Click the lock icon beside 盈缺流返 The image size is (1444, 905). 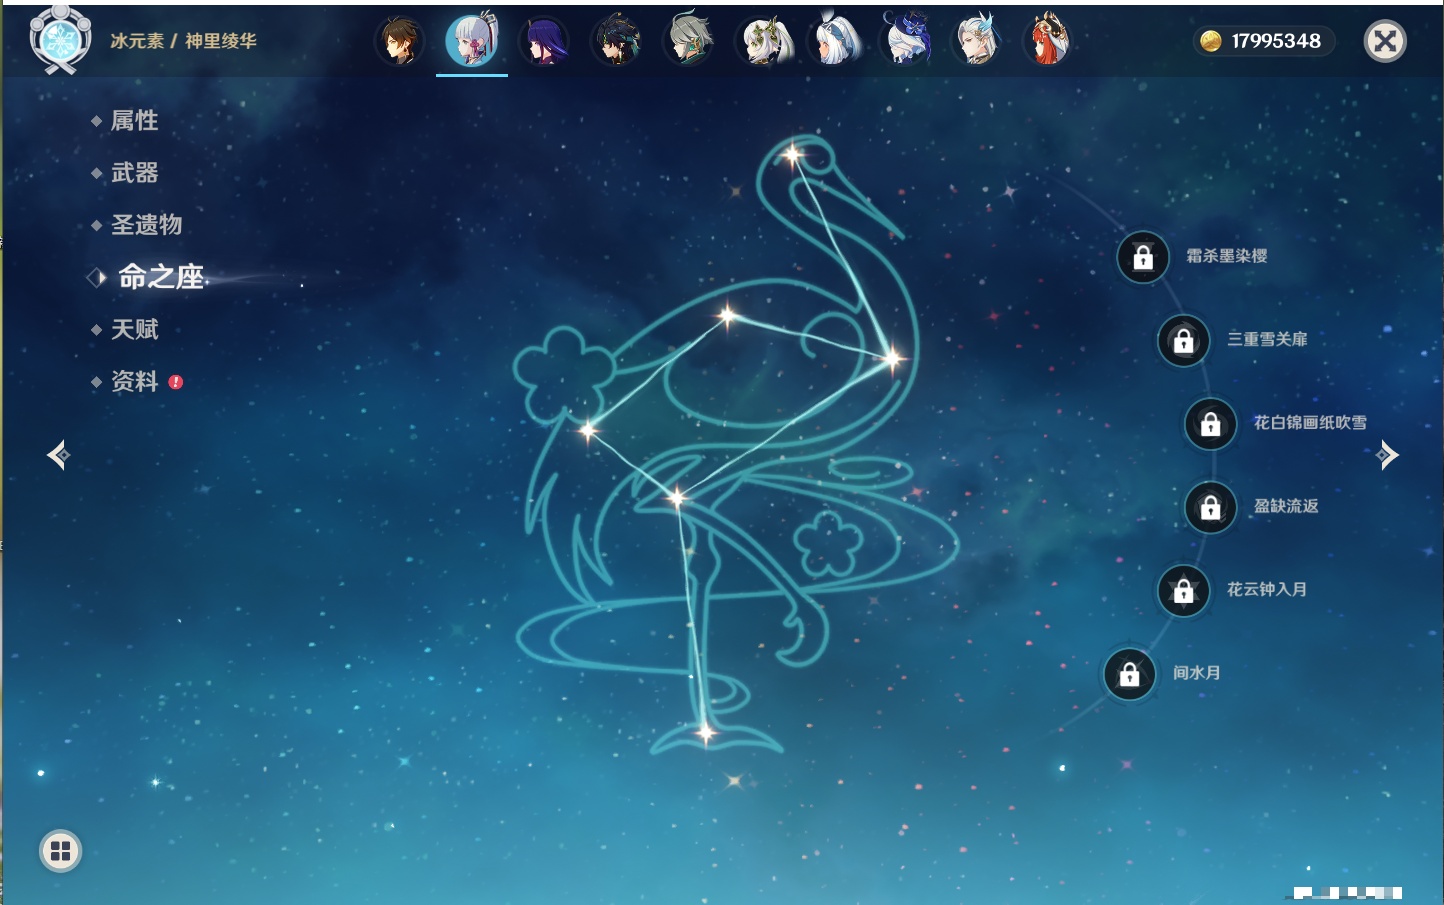1210,508
